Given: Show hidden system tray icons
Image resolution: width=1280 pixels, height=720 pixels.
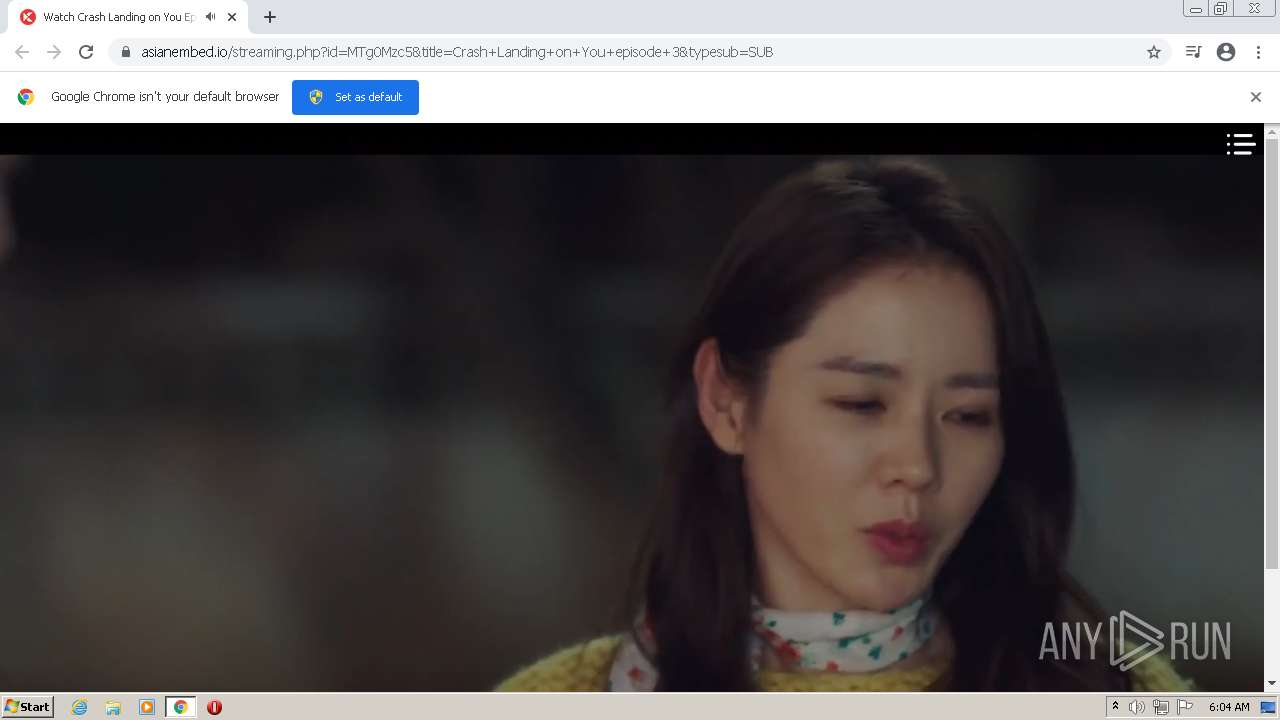Looking at the screenshot, I should pyautogui.click(x=1115, y=707).
